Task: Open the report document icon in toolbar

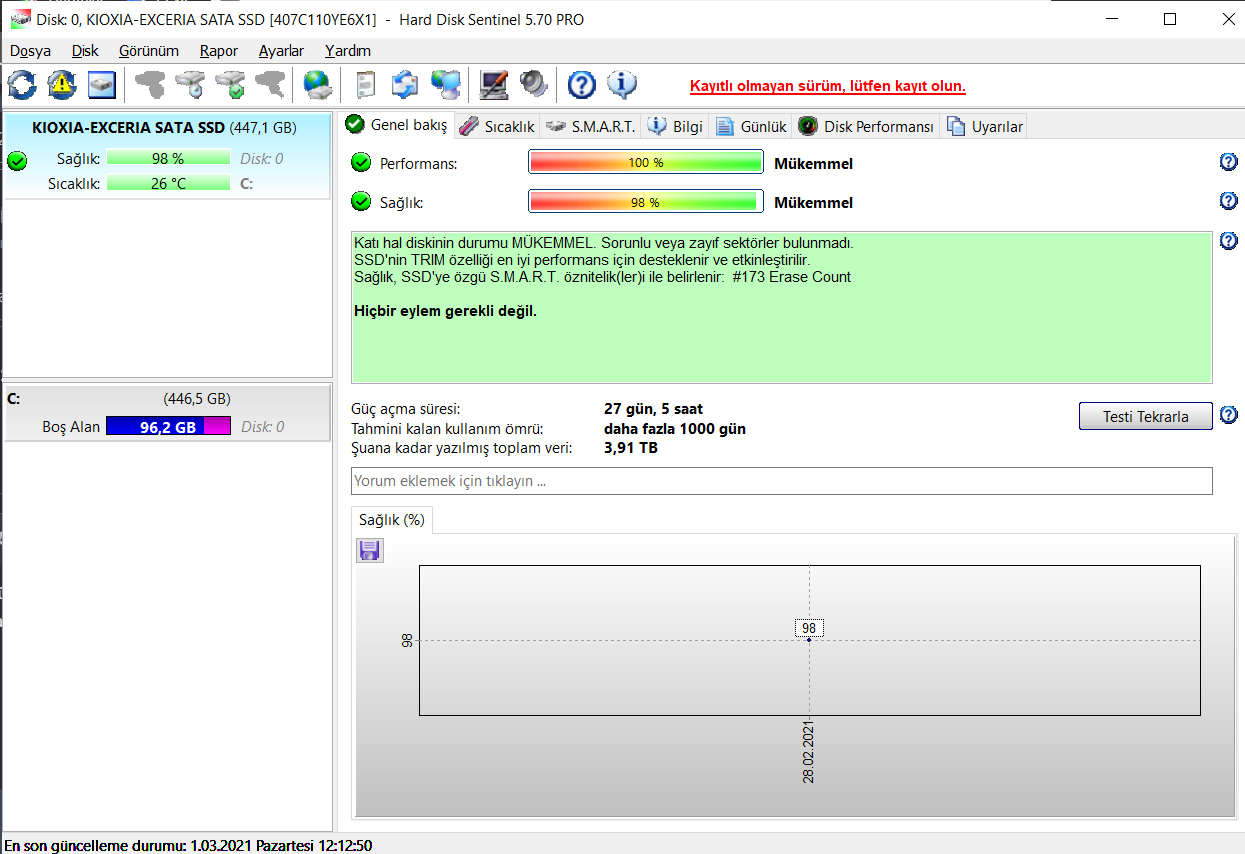Action: [x=366, y=85]
